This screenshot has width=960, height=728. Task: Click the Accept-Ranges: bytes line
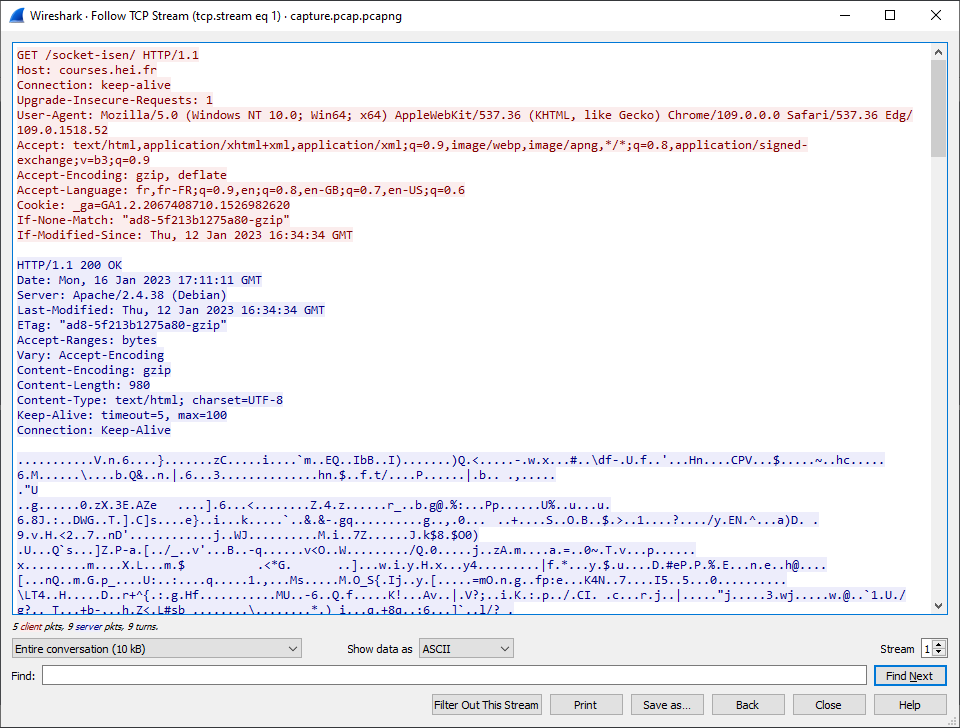coord(86,340)
